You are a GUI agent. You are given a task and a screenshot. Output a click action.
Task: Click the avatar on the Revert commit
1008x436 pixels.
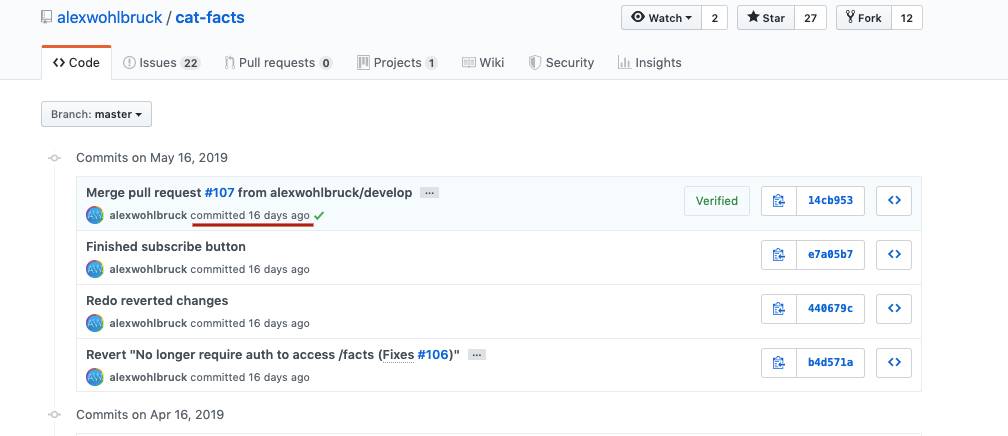coord(94,377)
